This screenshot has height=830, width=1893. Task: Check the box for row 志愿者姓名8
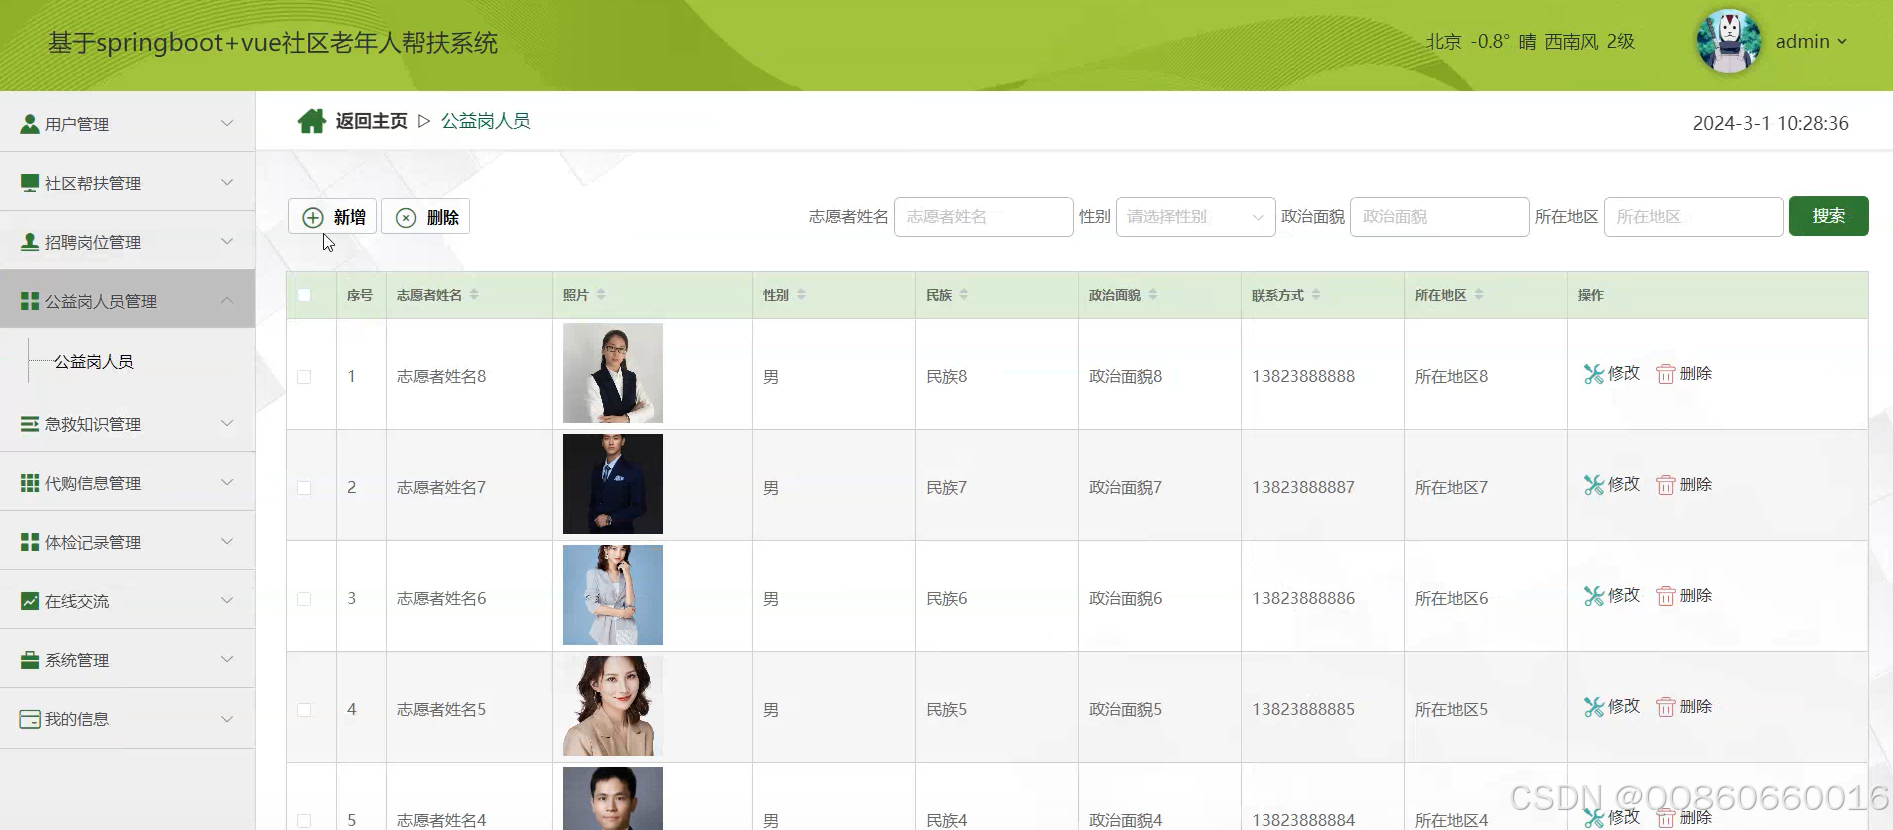(304, 377)
